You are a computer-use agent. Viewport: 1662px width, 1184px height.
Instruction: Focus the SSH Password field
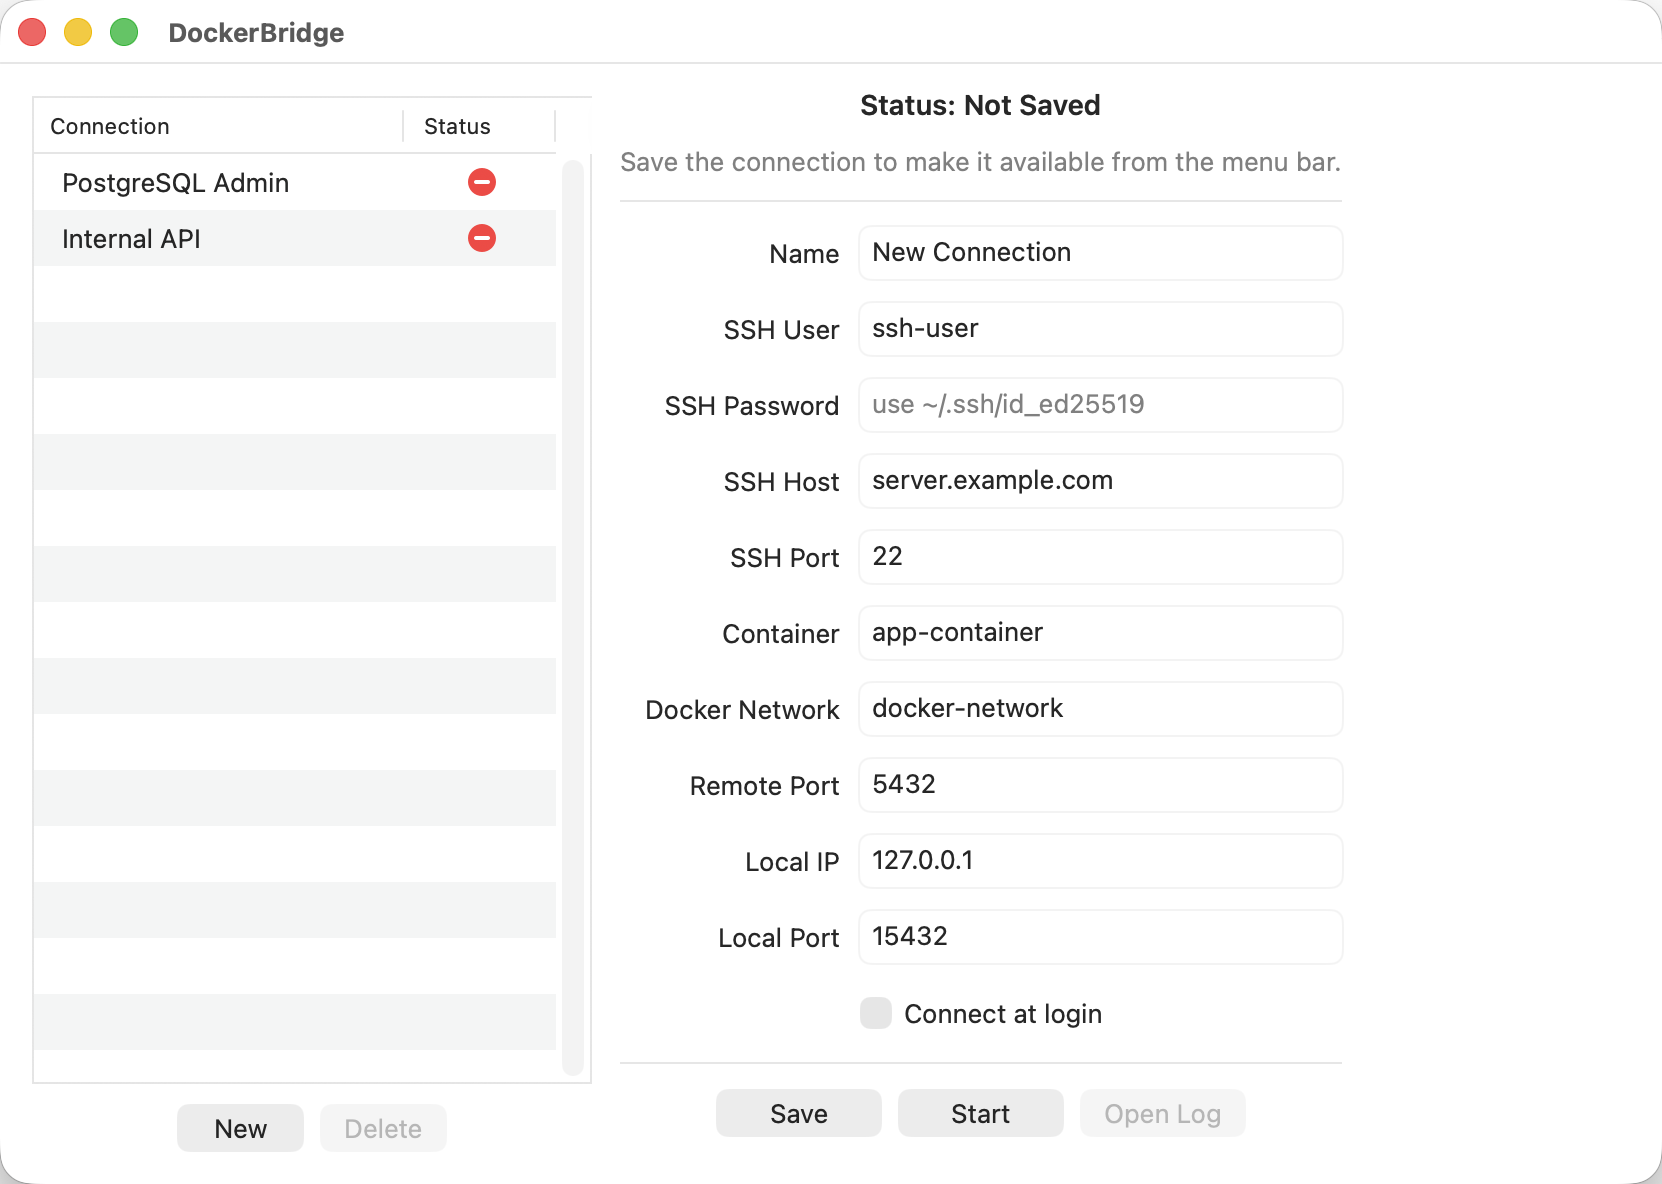tap(1100, 405)
